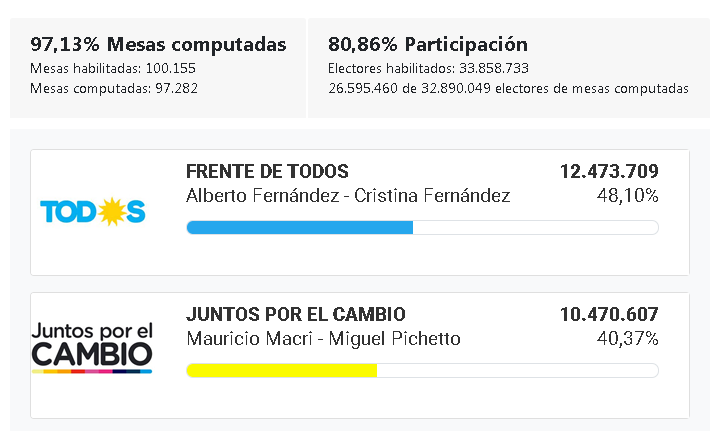This screenshot has width=713, height=431.
Task: Click the multicolor stripe under the CAMBIO logo
Action: pos(92,371)
